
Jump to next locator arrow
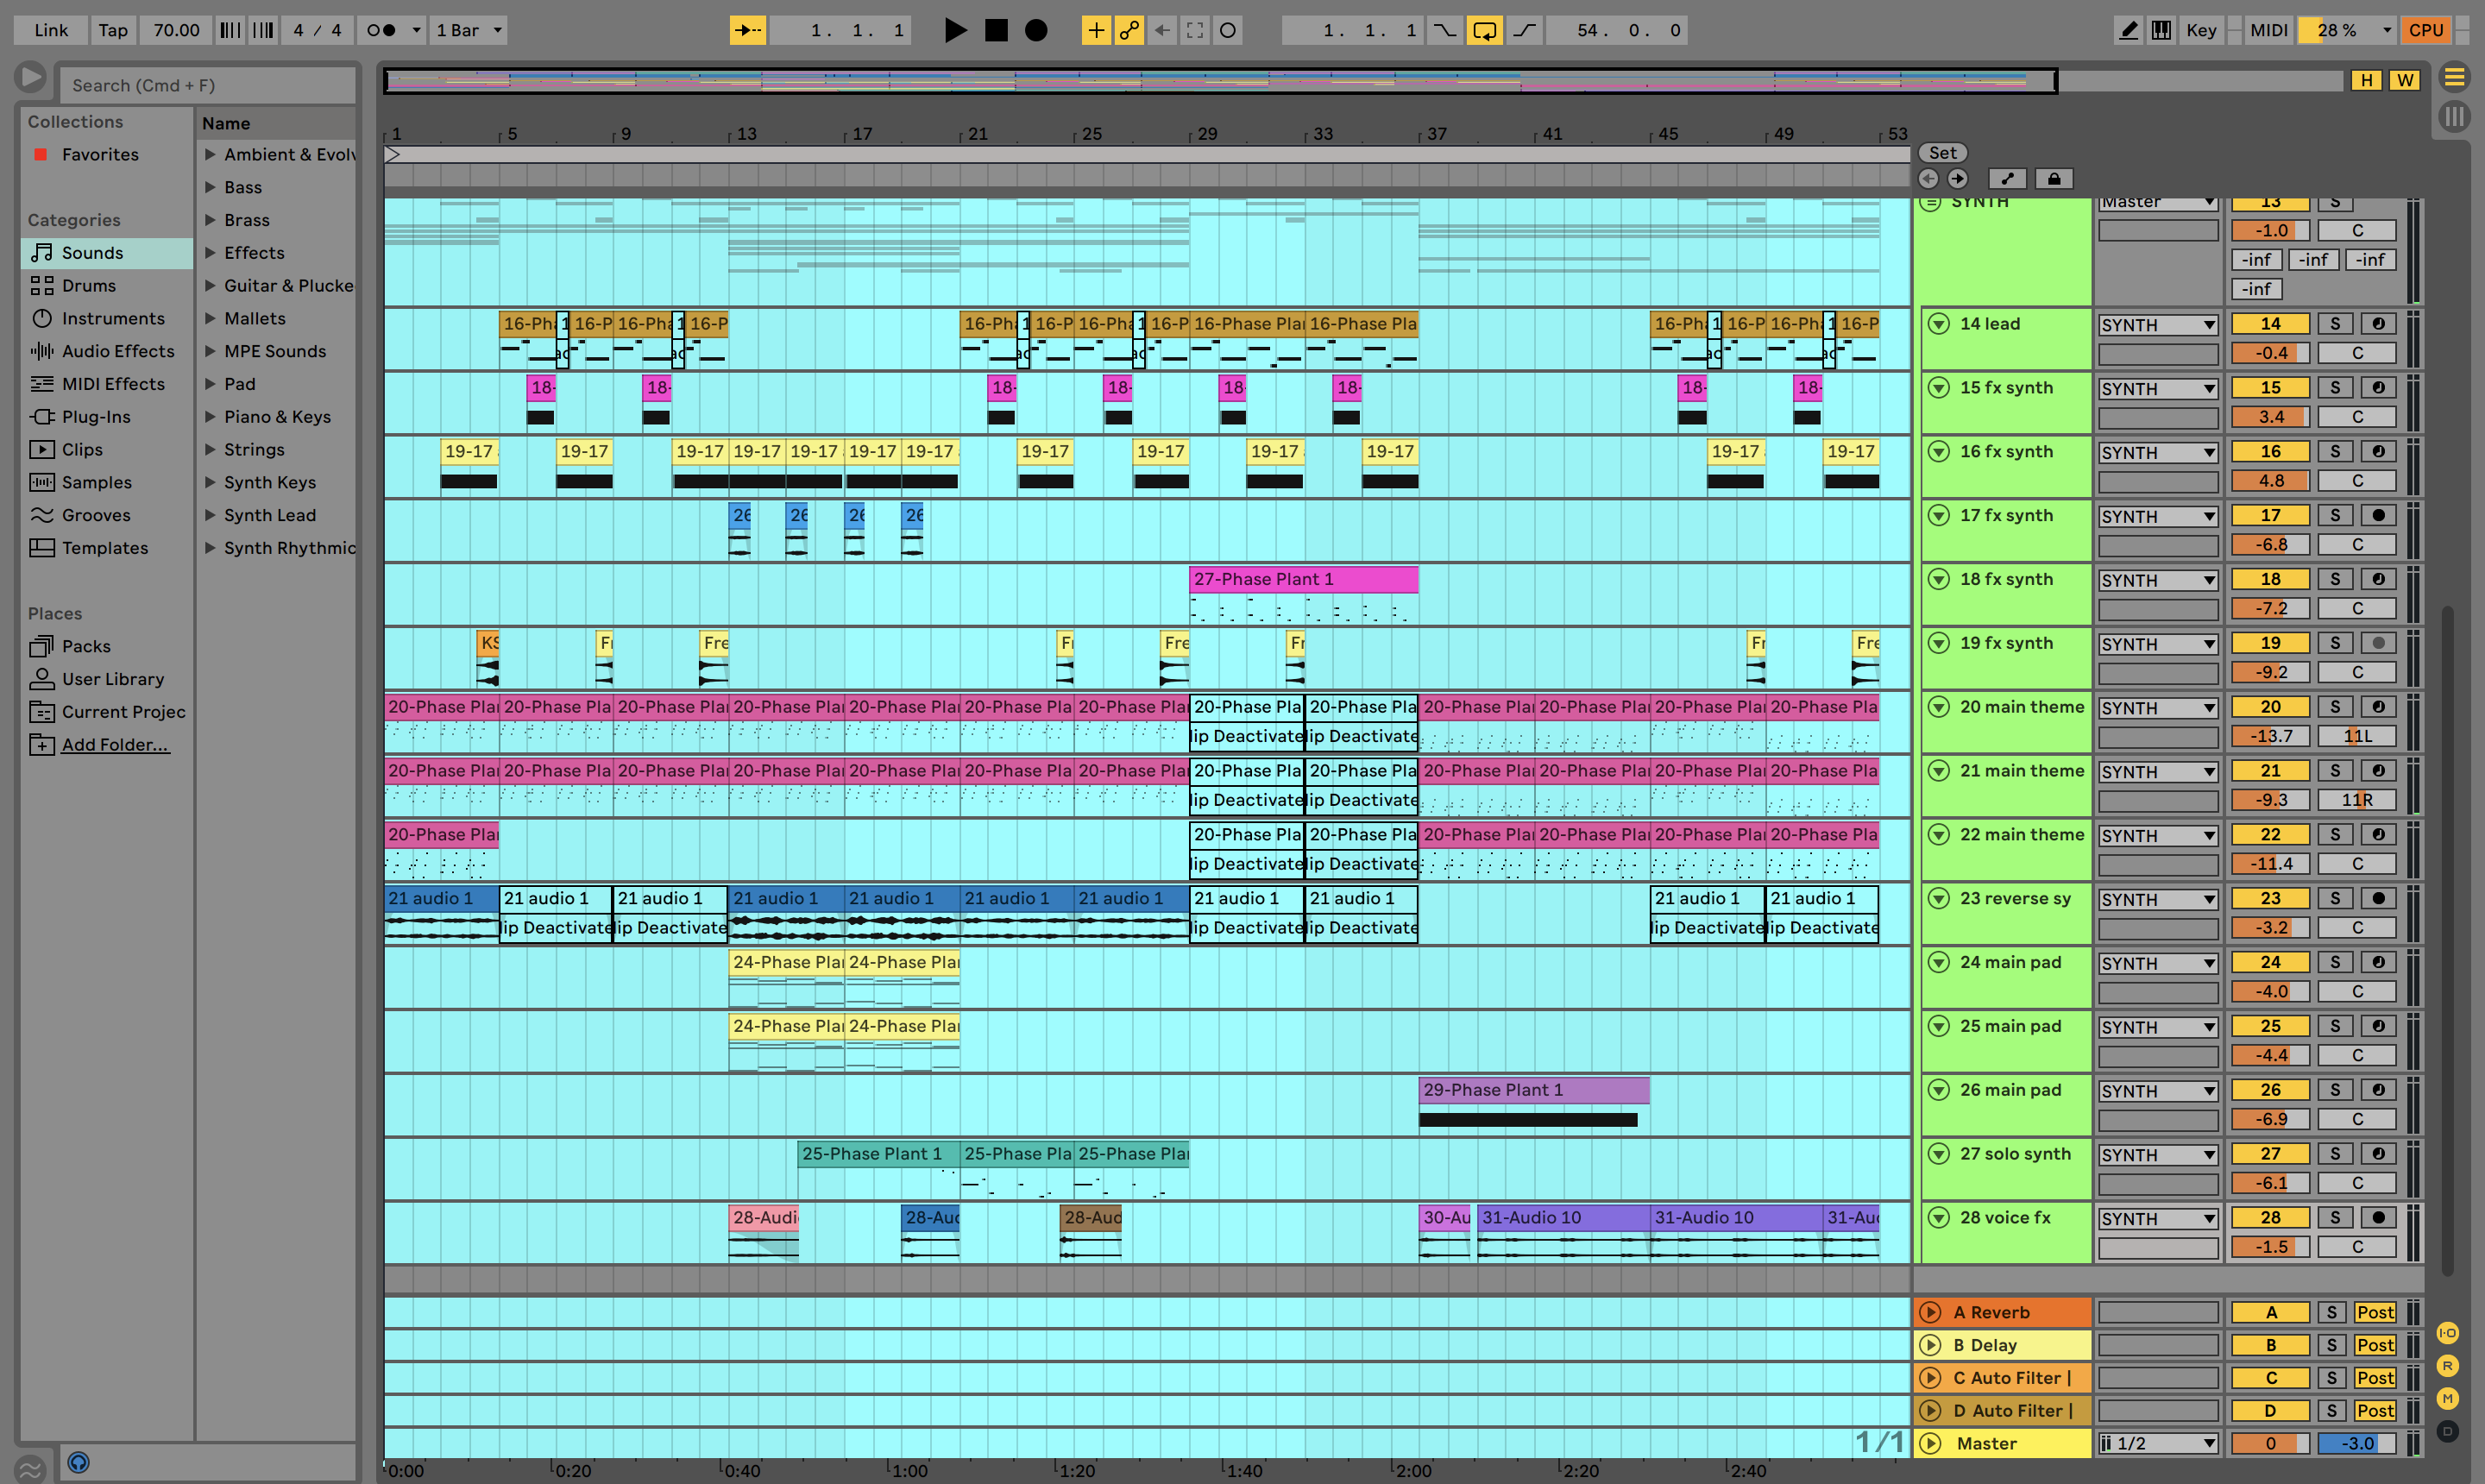1957,179
